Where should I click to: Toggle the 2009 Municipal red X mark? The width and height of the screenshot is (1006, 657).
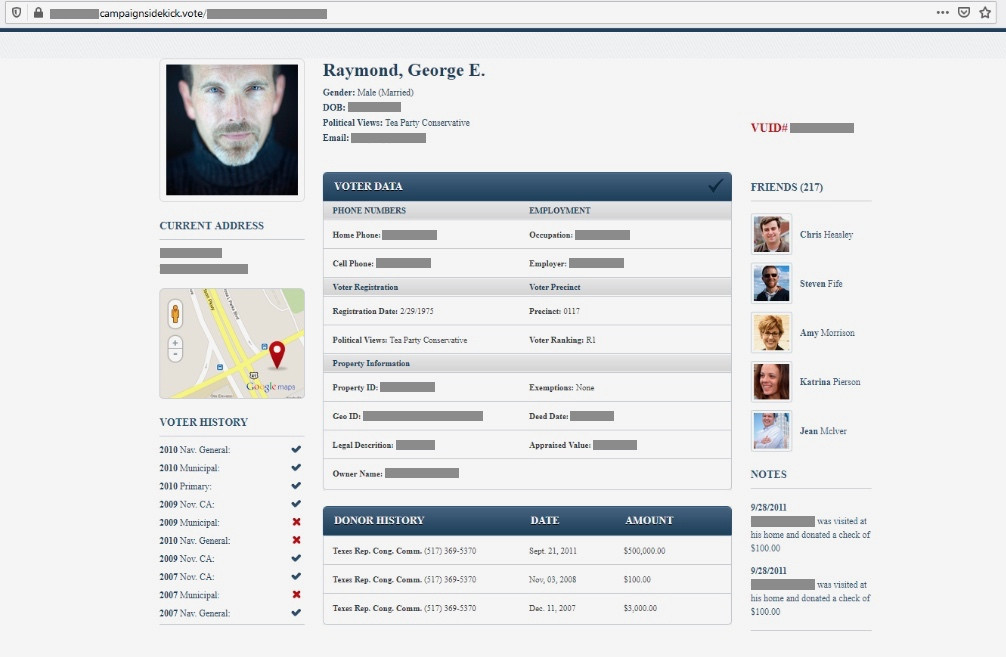(x=296, y=522)
